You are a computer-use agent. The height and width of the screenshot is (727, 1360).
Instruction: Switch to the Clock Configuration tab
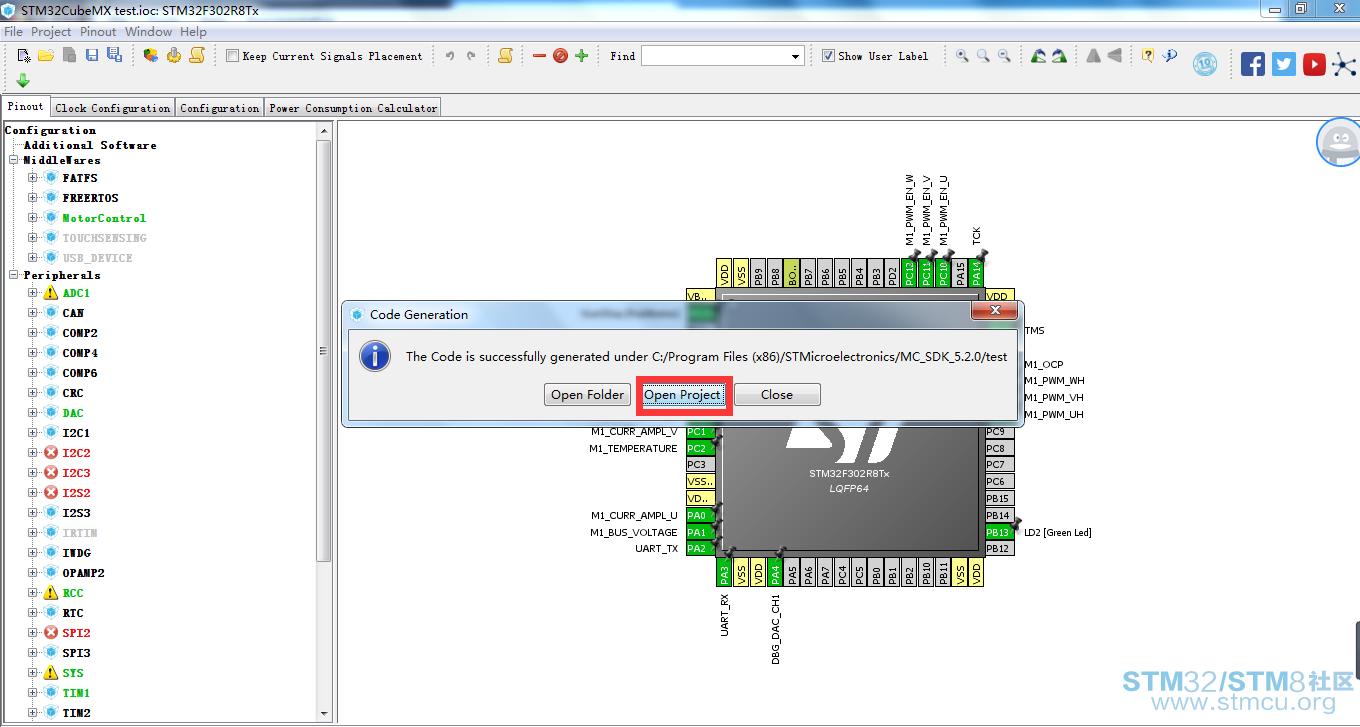(113, 108)
